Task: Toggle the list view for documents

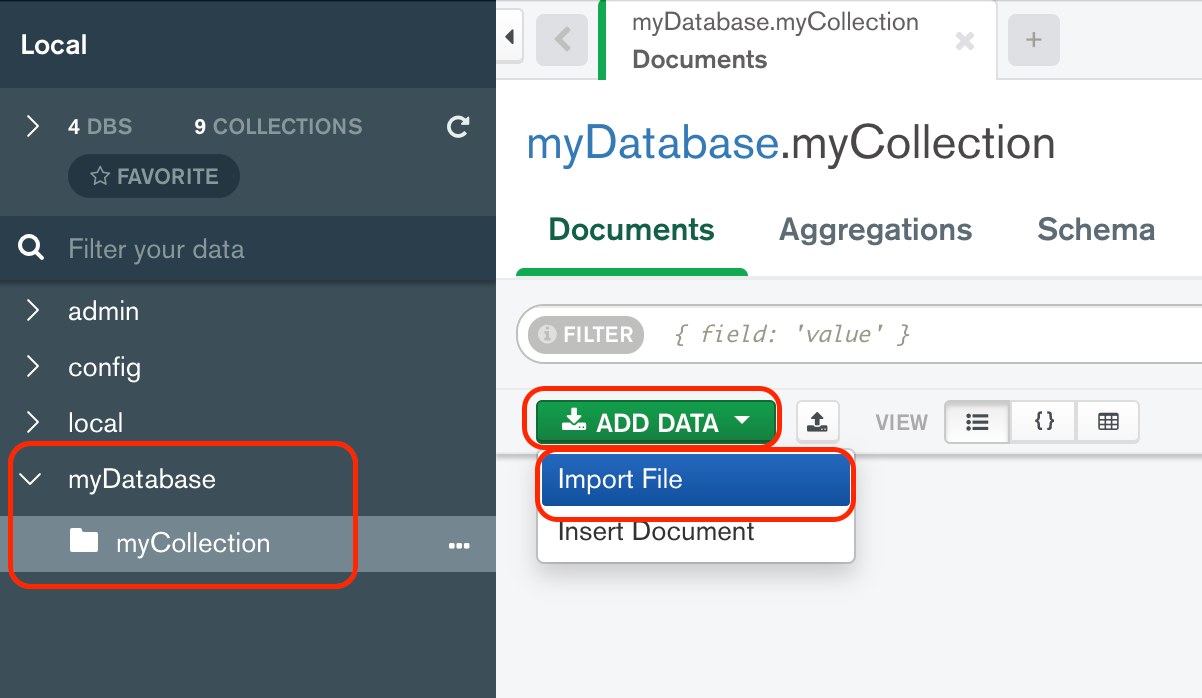Action: [976, 421]
